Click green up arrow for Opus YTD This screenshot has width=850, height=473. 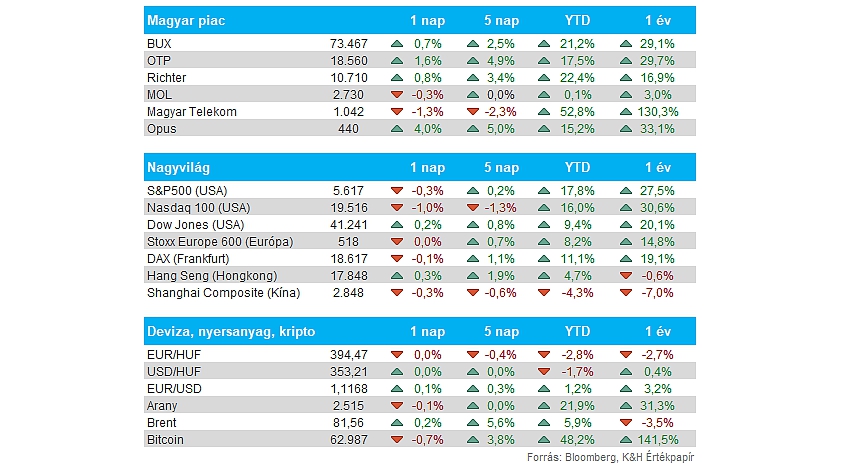(x=544, y=129)
